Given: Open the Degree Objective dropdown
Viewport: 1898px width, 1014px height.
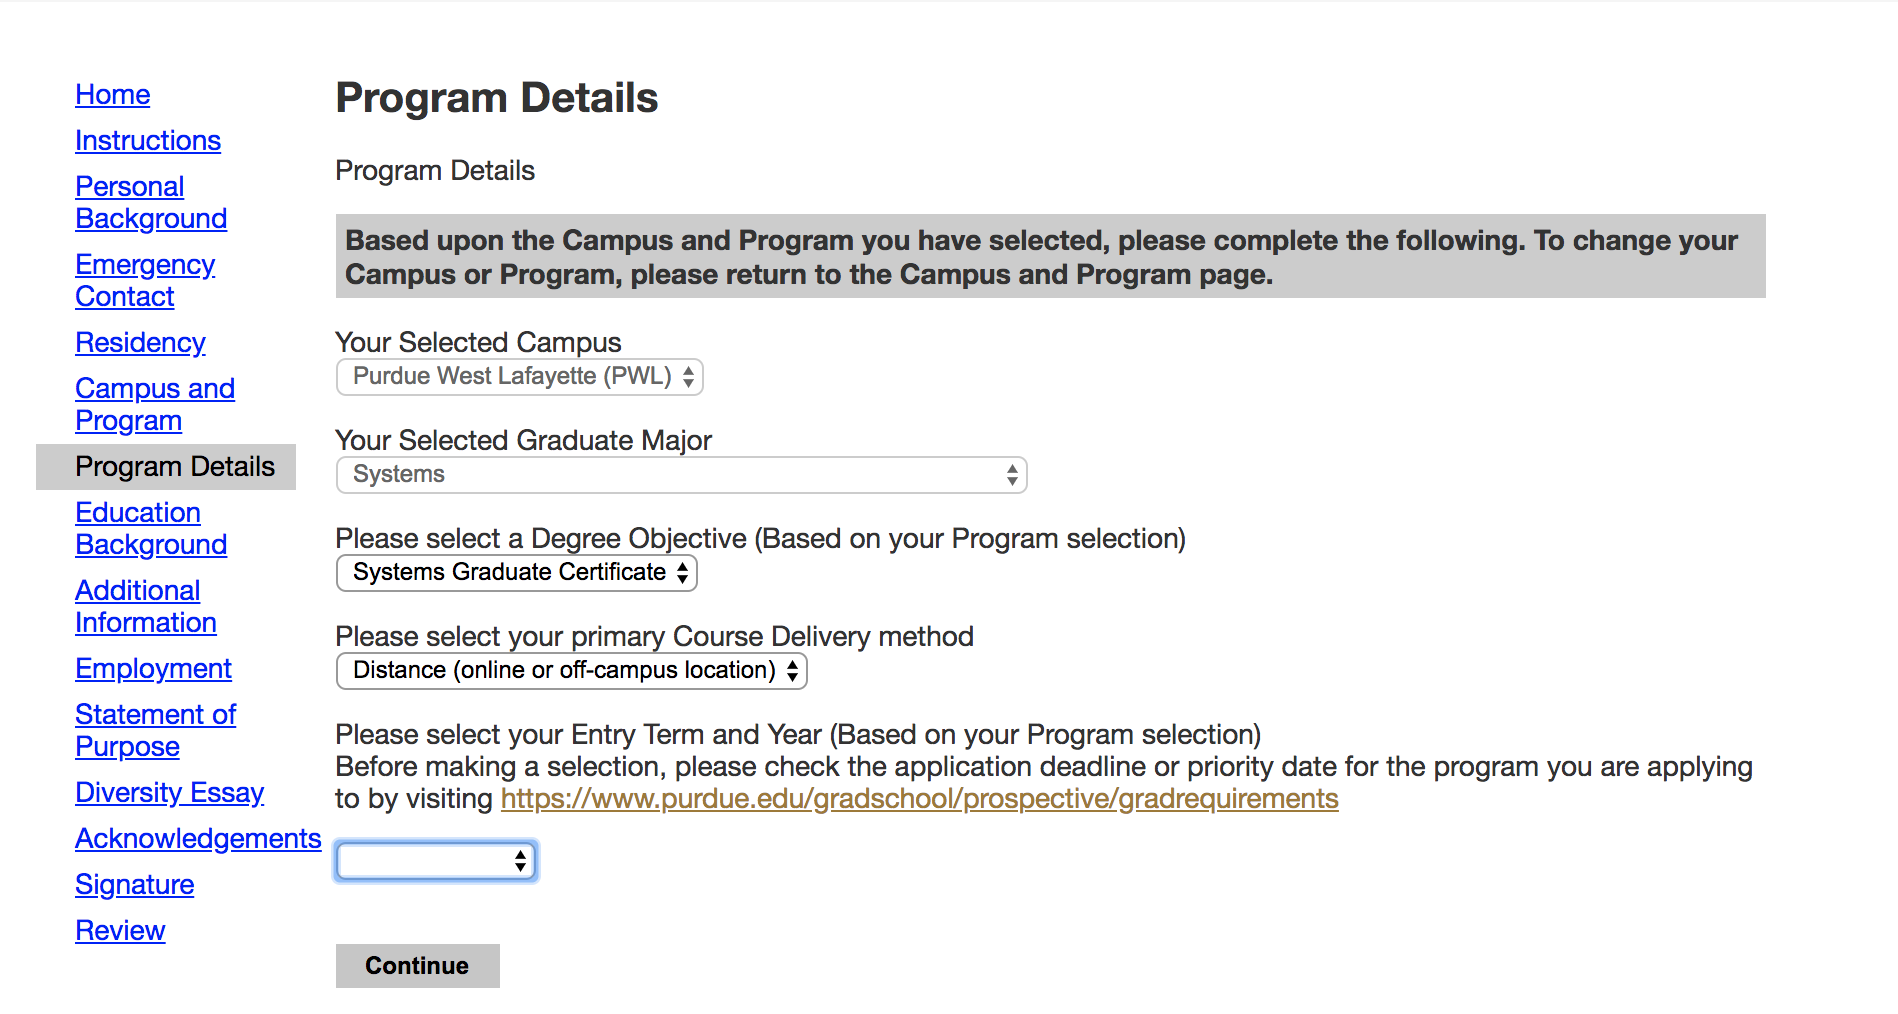Looking at the screenshot, I should click(516, 573).
